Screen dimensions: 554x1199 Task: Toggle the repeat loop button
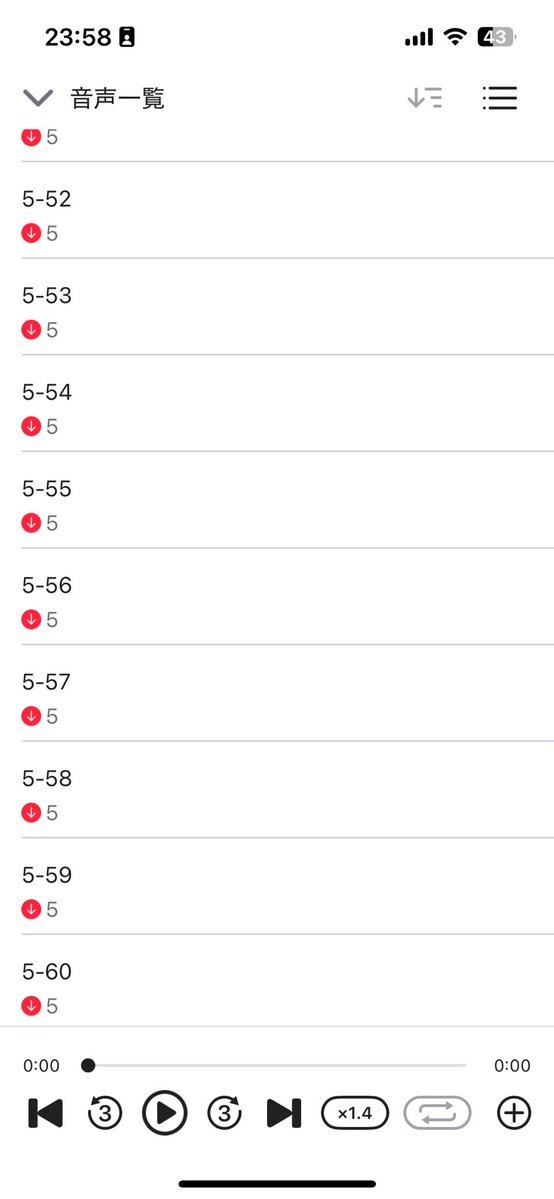pyautogui.click(x=437, y=1113)
